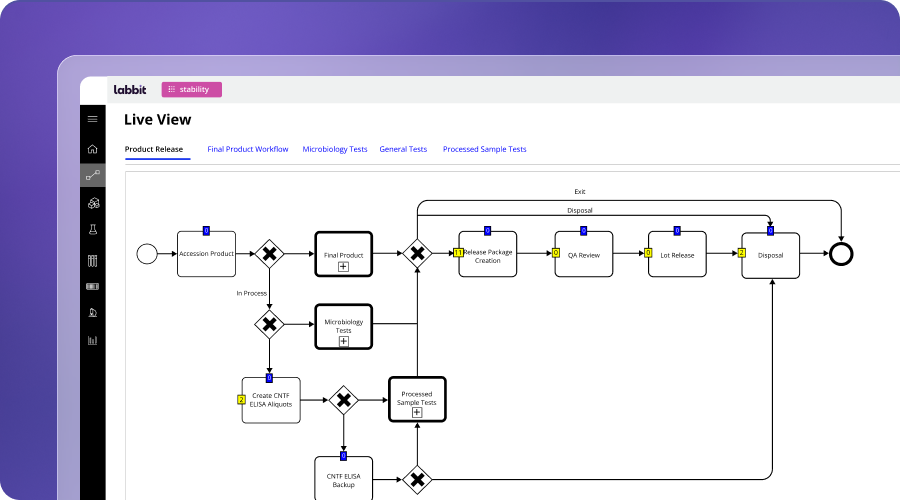The image size is (900, 500).
Task: Select the CNTF ELISA Backup task node
Action: (343, 480)
